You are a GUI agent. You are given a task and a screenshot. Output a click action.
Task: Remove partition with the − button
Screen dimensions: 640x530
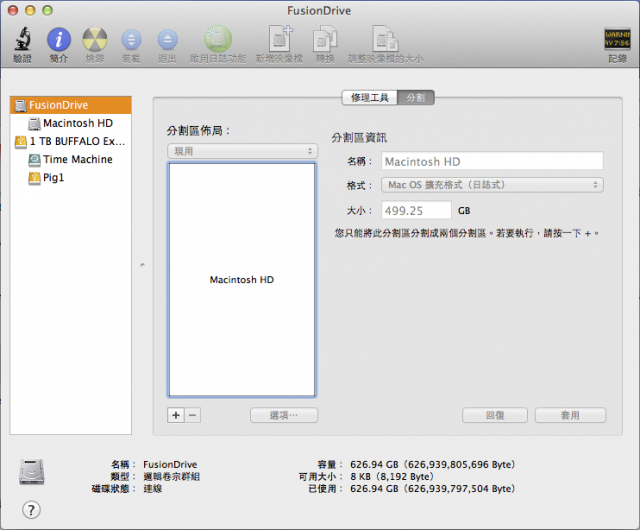193,415
